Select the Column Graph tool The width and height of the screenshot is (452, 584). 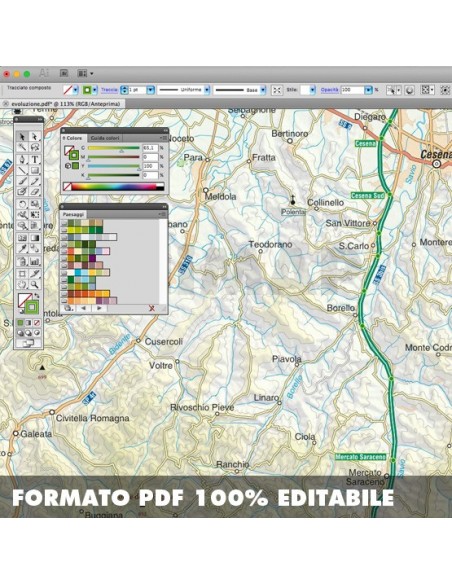(34, 261)
